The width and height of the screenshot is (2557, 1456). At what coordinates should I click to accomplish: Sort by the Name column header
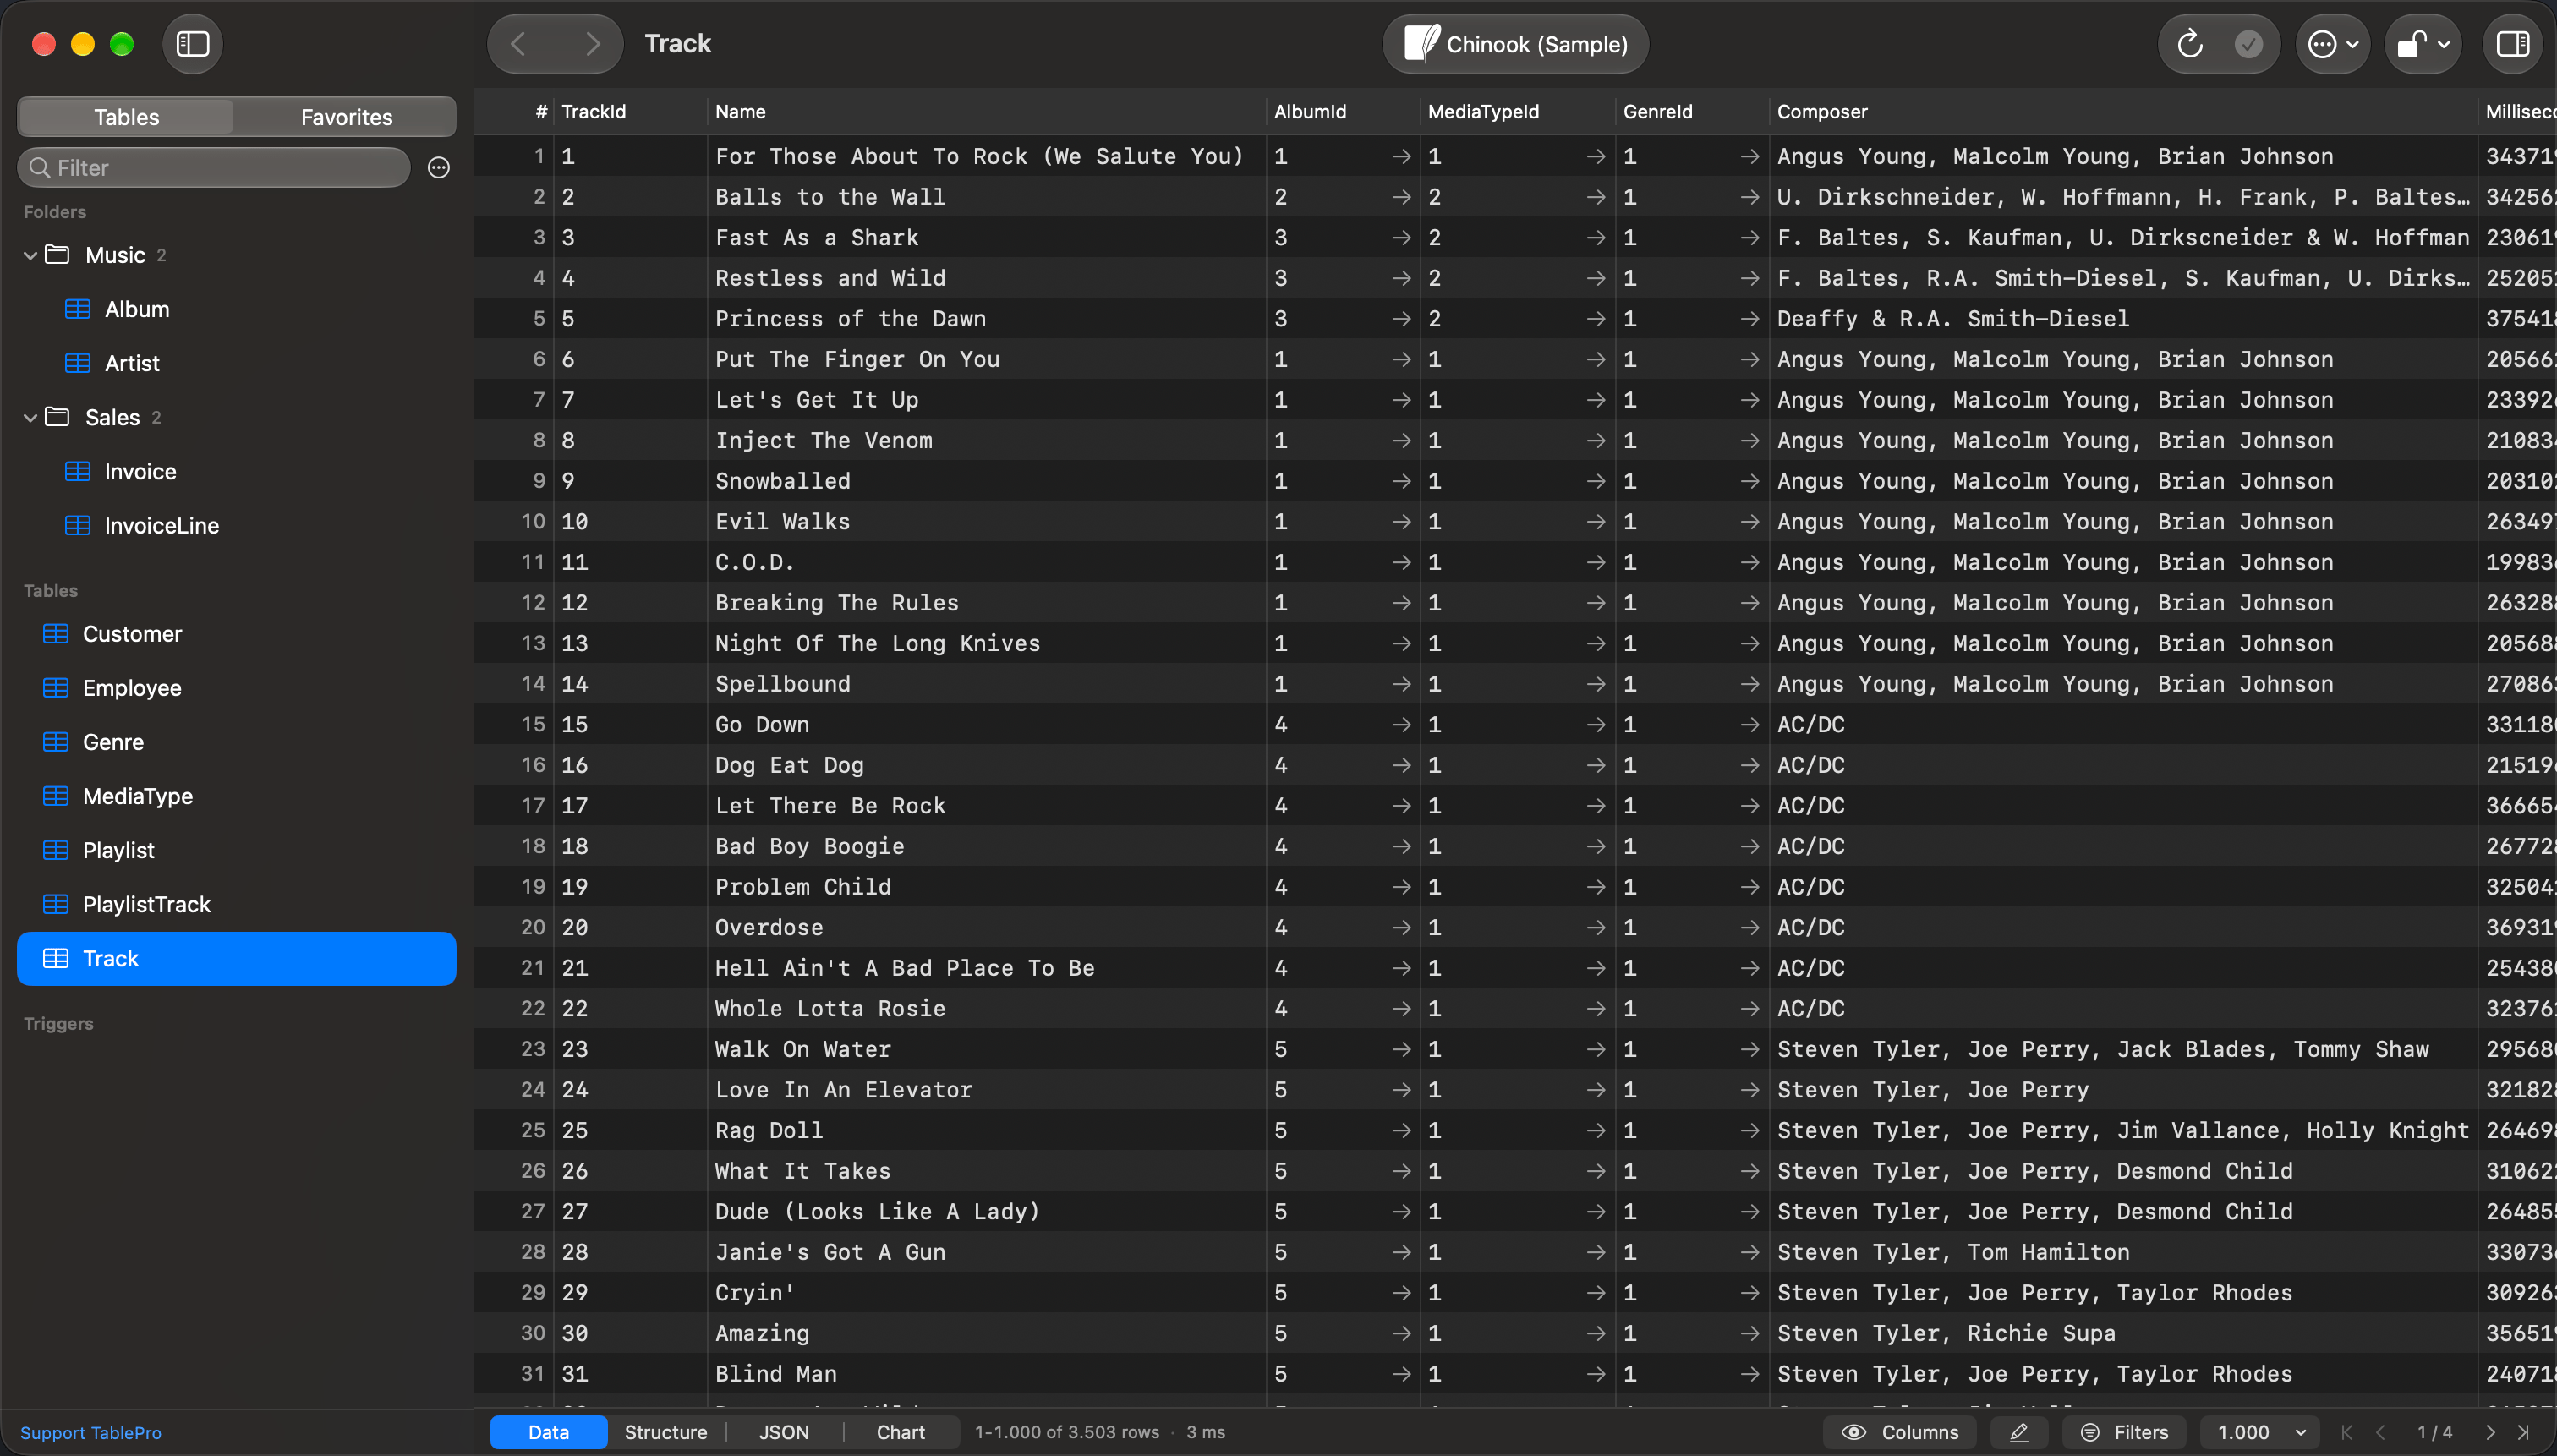click(x=986, y=112)
